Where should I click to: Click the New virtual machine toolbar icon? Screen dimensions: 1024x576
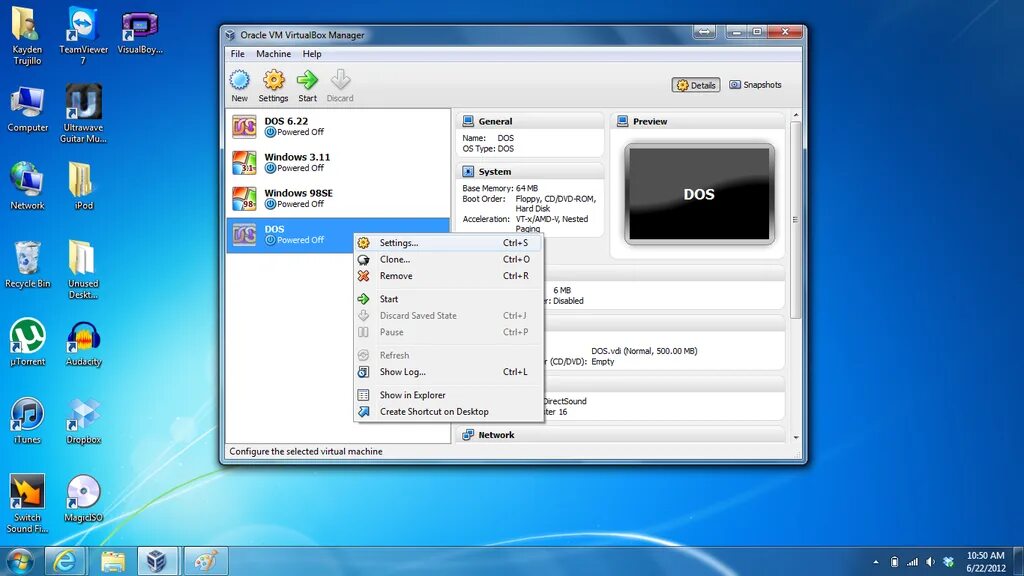tap(240, 86)
